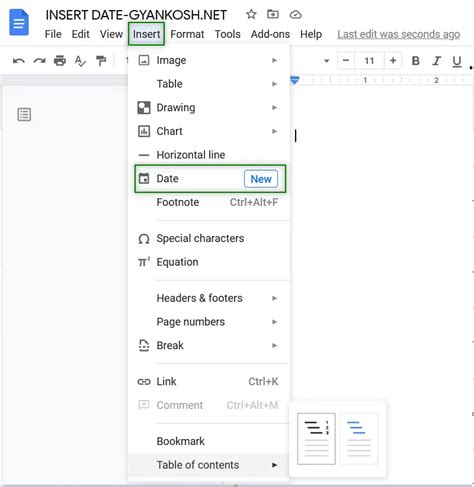Open the last edit history link
This screenshot has height=487, width=474.
coord(399,34)
